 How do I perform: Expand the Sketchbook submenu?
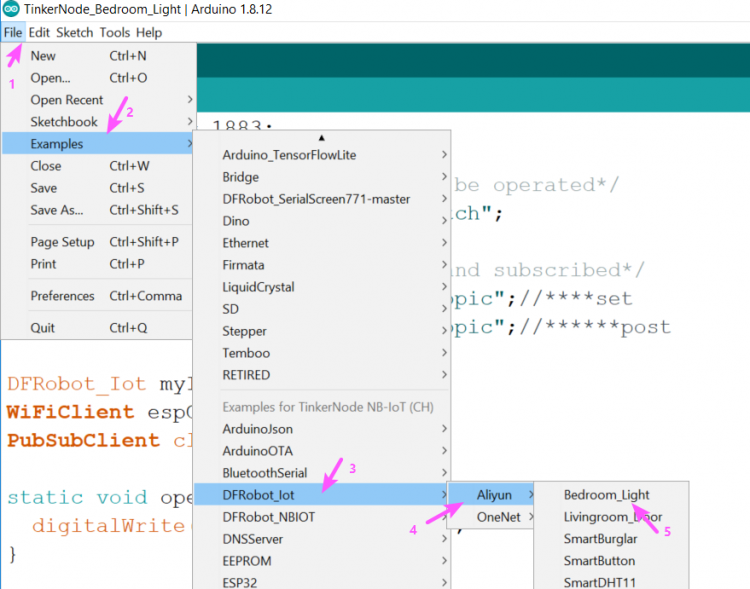tap(99, 122)
